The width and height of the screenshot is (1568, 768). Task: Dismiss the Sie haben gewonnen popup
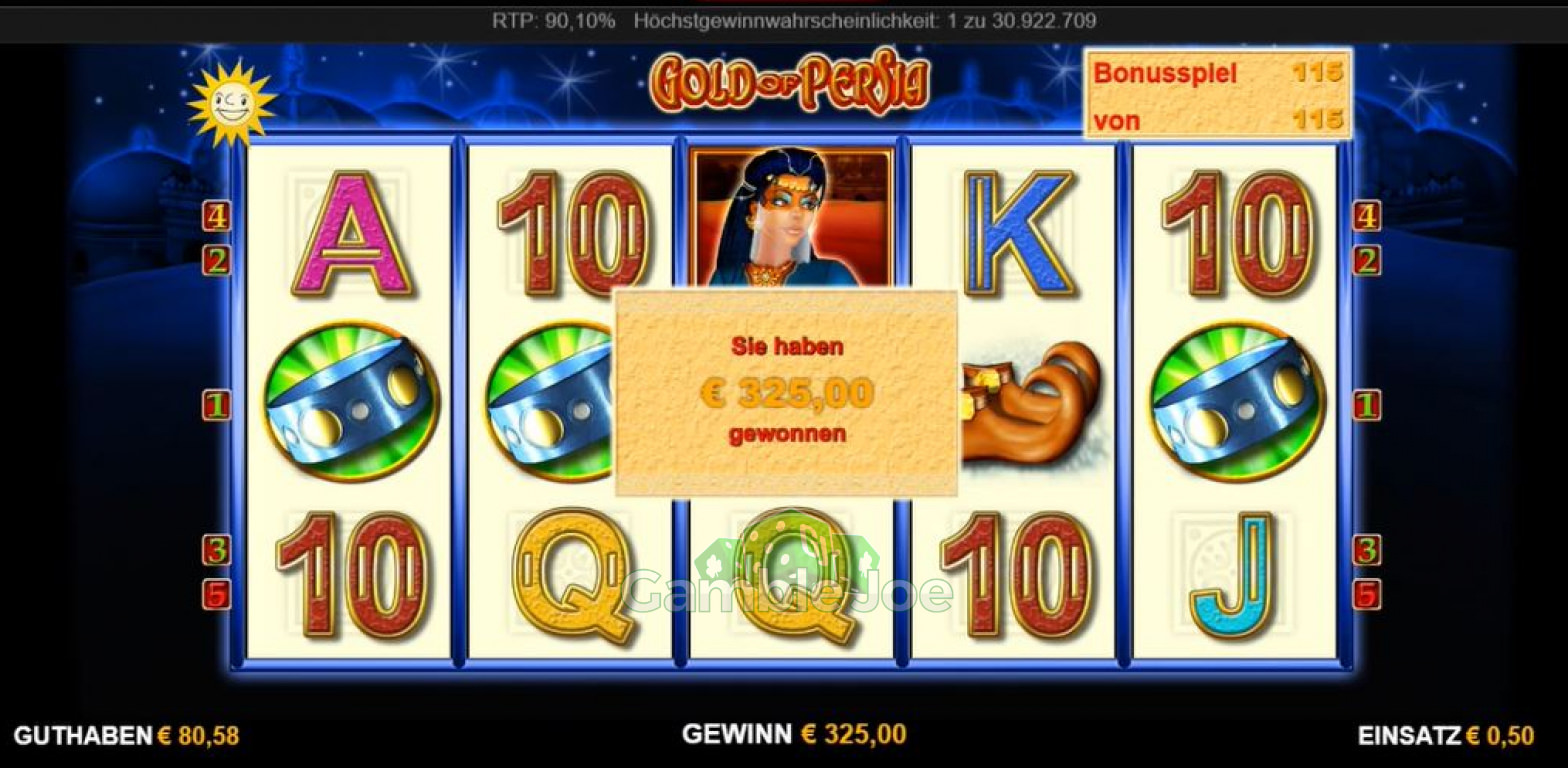click(x=786, y=393)
